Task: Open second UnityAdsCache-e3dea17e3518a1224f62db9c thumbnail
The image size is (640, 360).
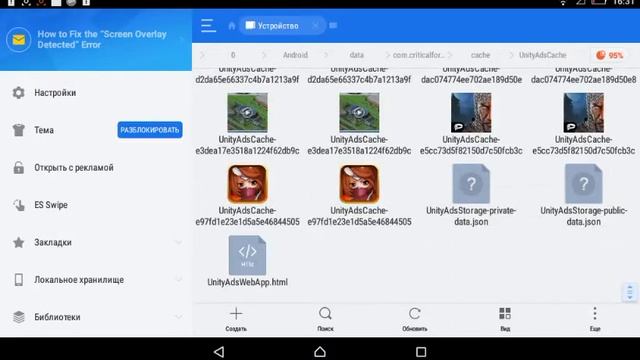Action: tap(359, 113)
